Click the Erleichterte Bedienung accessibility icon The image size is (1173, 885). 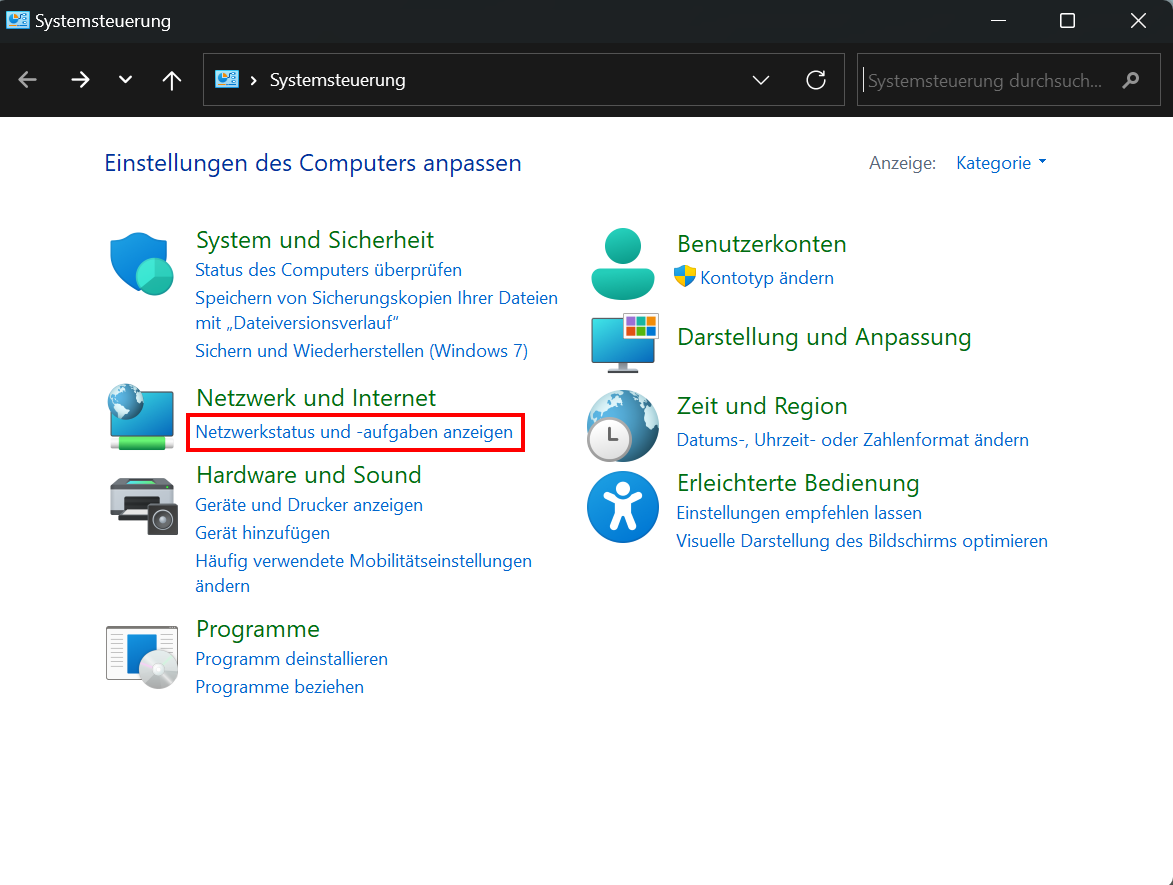coord(622,507)
